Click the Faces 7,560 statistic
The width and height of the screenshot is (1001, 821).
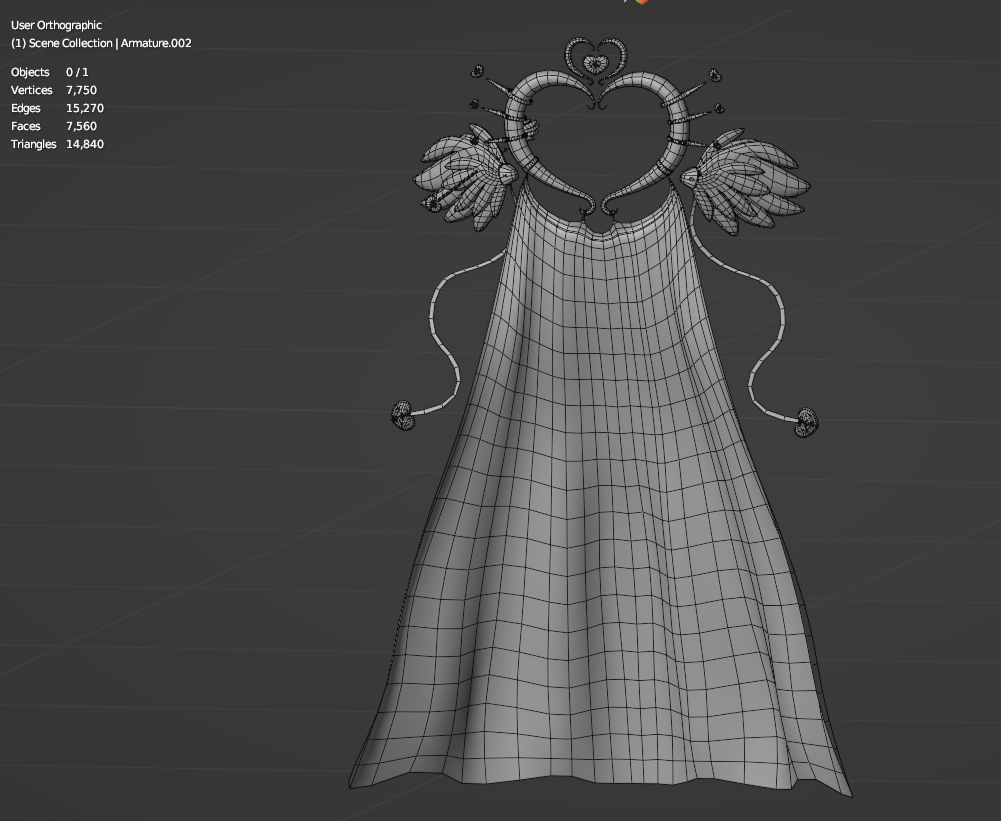[54, 126]
